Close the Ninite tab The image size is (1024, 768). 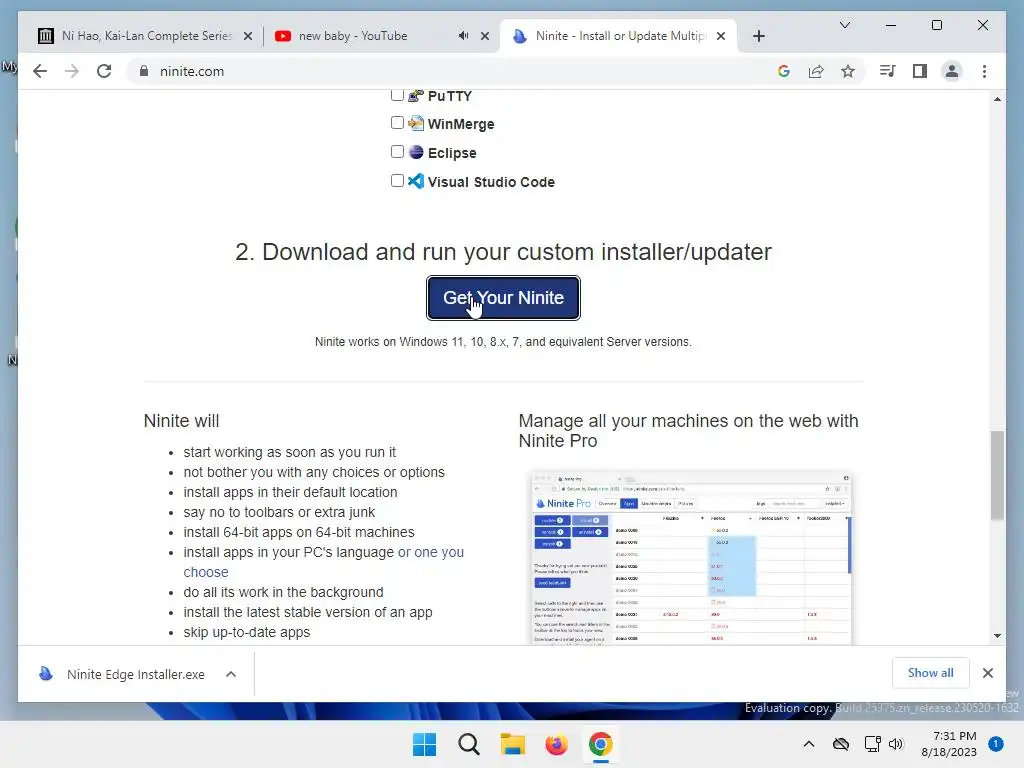(720, 37)
